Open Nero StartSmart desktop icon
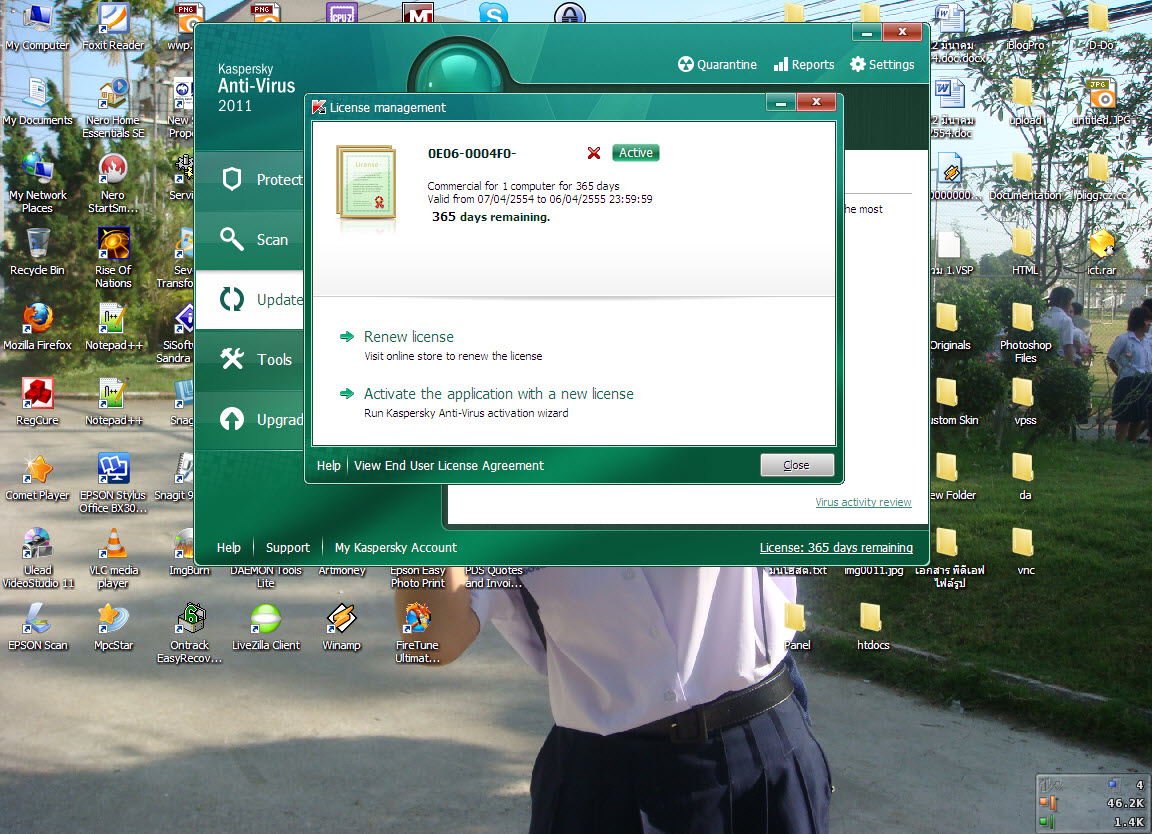Viewport: 1152px width, 834px height. click(113, 184)
